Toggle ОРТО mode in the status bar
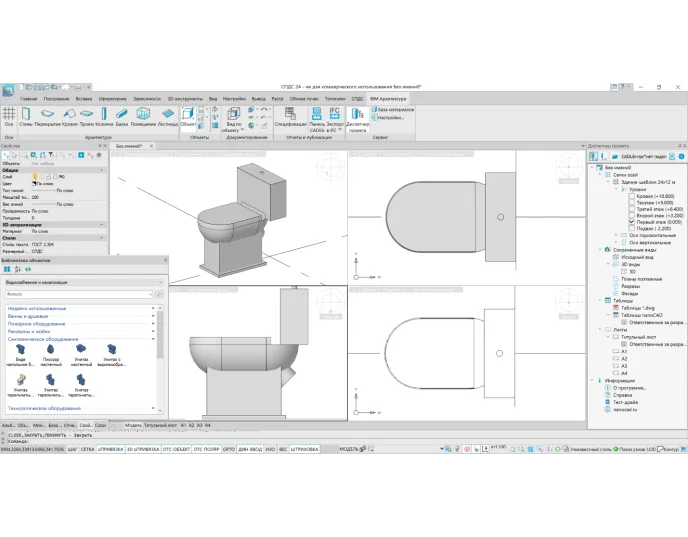The height and width of the screenshot is (537, 688). 229,450
